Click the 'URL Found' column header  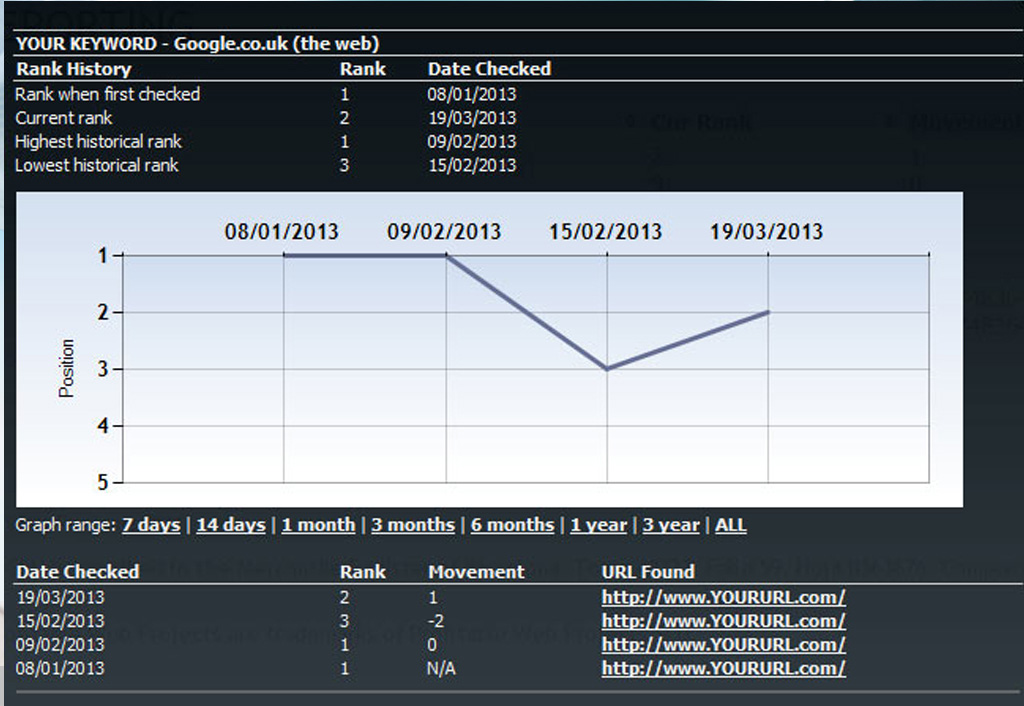(648, 571)
